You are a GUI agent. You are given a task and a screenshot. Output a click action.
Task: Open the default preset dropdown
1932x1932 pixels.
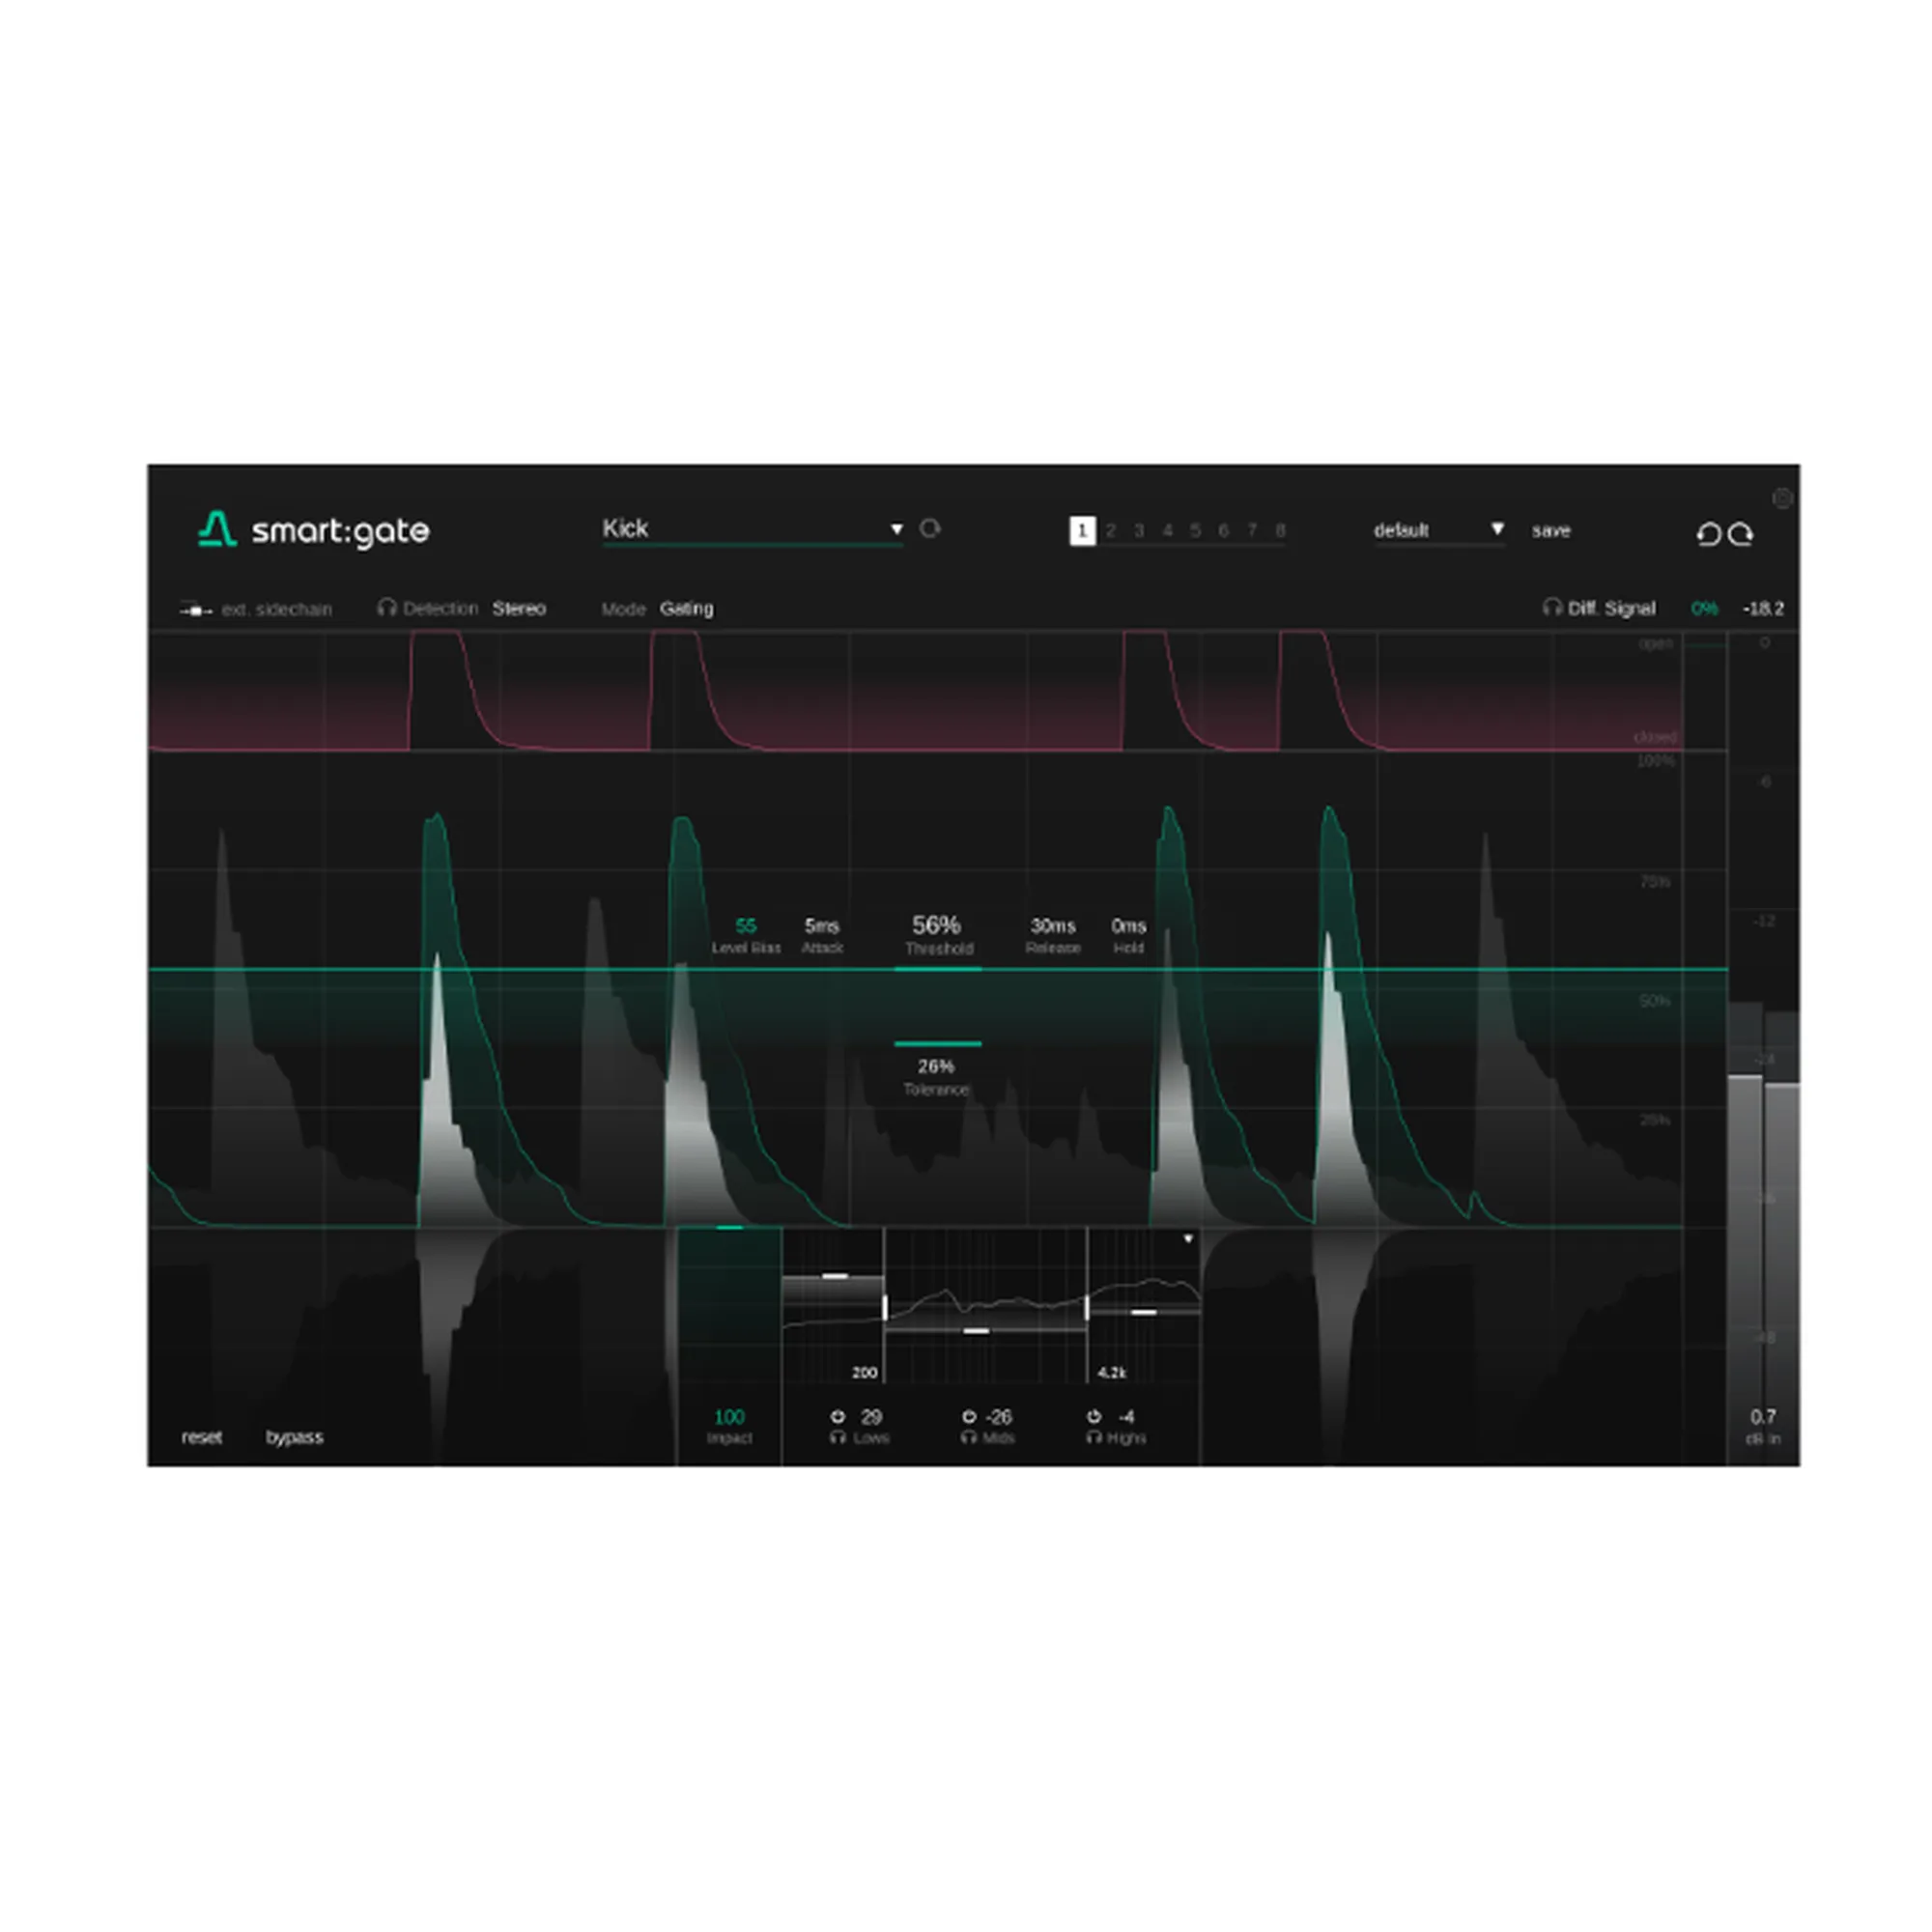pos(1497,530)
